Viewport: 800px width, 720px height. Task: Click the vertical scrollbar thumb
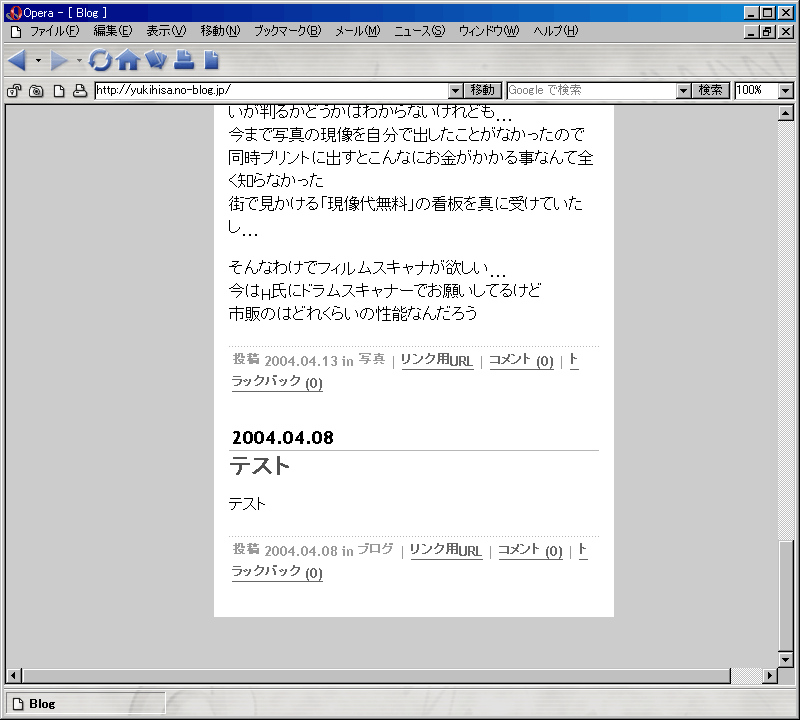[786, 595]
